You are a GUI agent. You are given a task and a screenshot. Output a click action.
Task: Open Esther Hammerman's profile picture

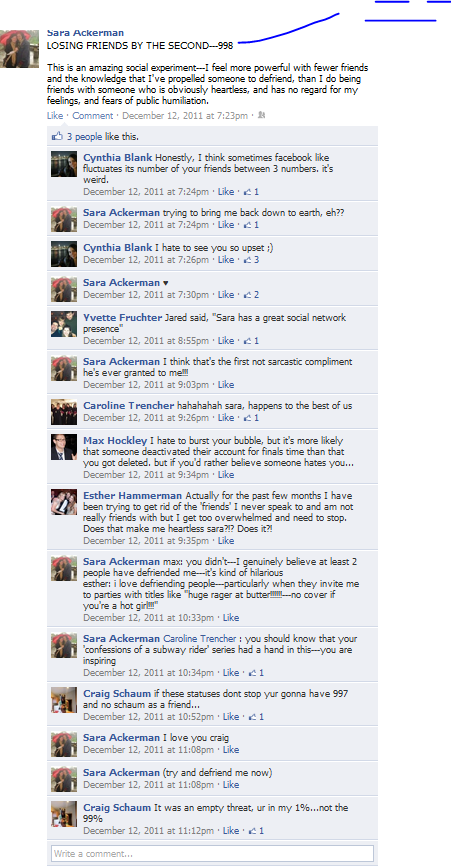pos(64,502)
